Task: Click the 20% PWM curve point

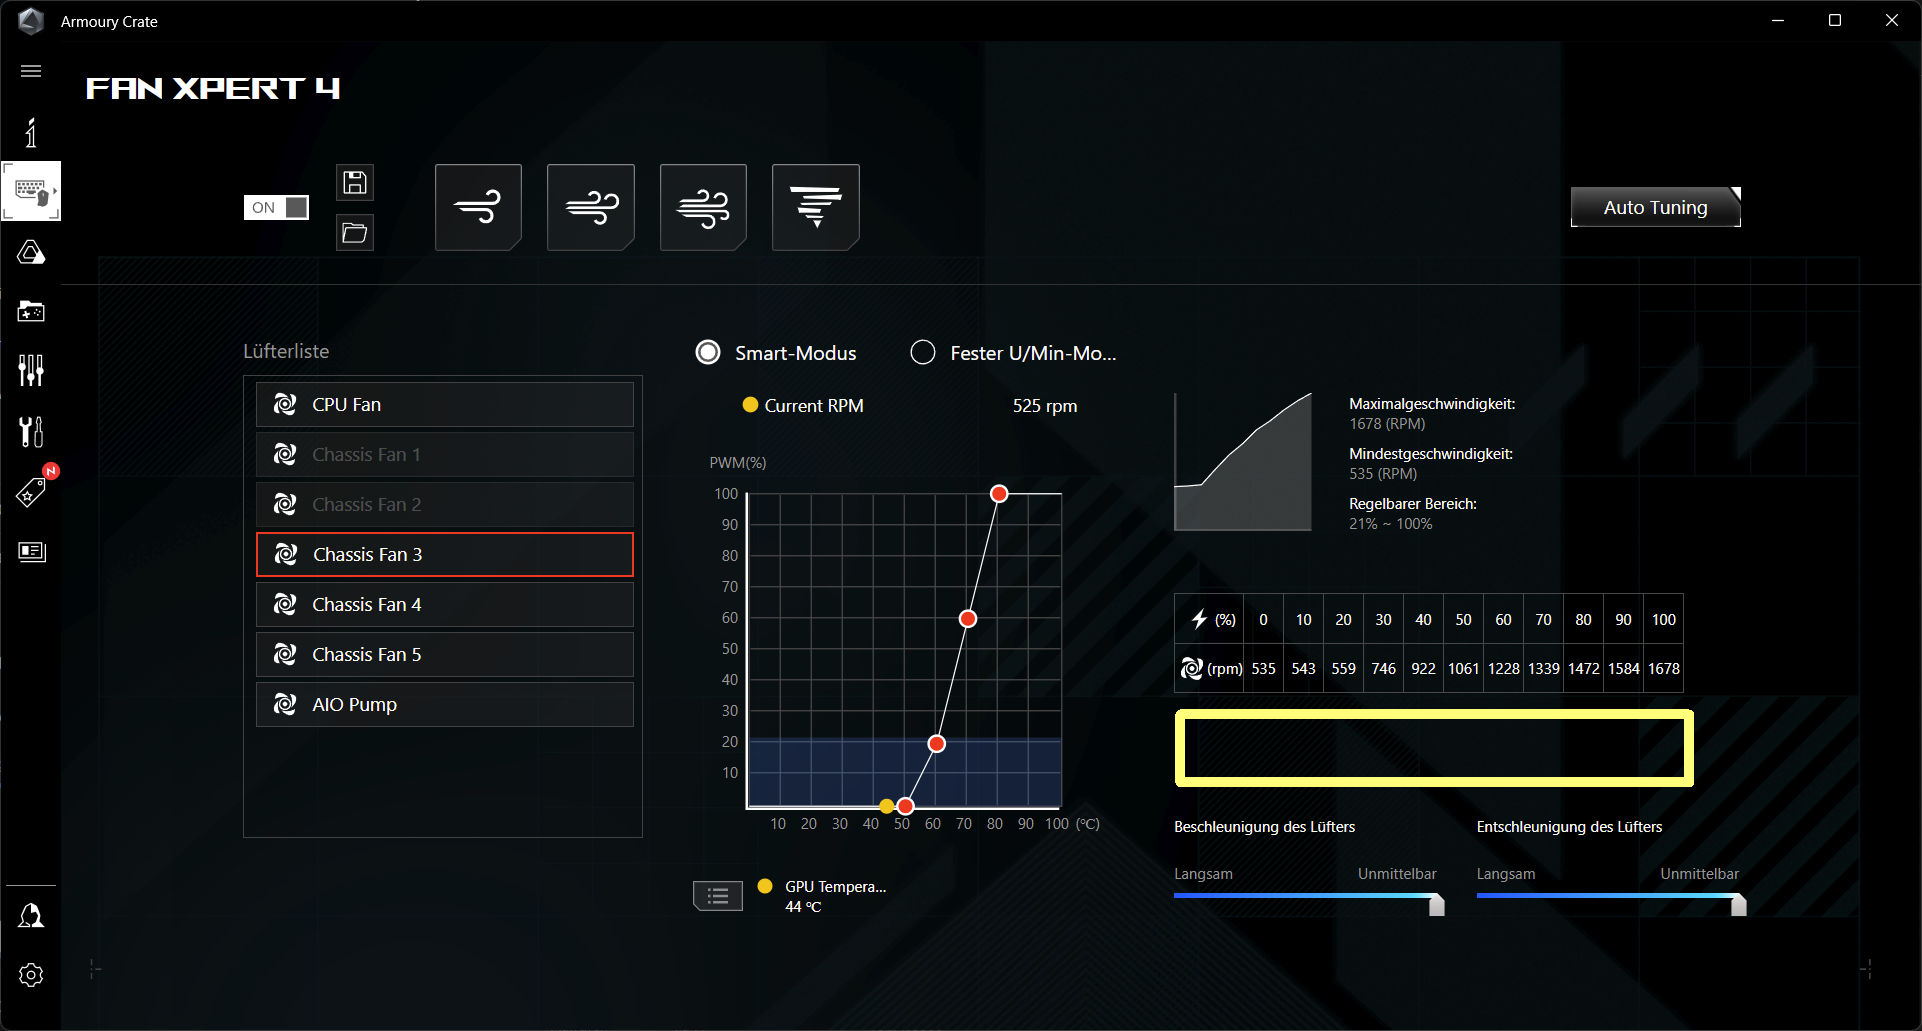Action: (x=937, y=744)
